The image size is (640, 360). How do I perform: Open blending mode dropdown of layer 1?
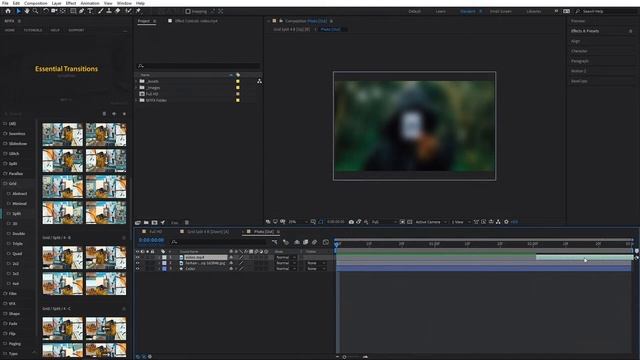pos(286,258)
